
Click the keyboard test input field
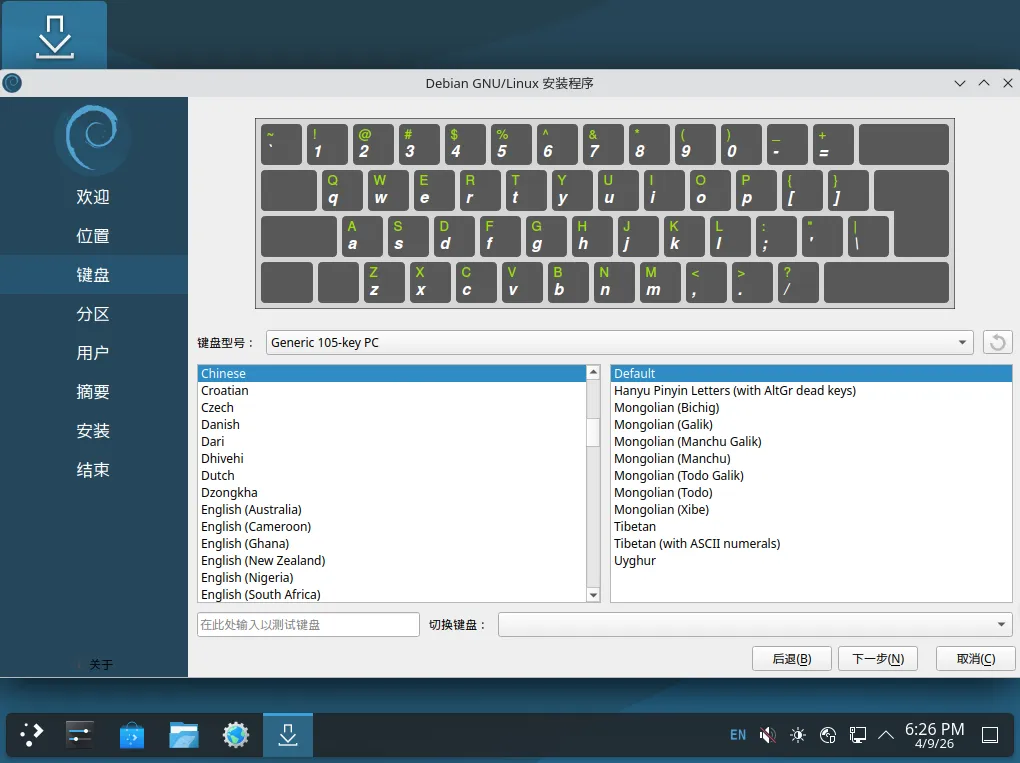pyautogui.click(x=308, y=624)
